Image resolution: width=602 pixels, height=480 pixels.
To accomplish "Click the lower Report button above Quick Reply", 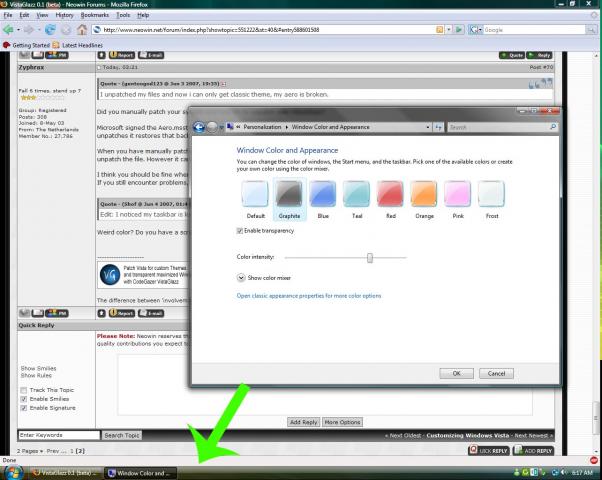I will coord(122,313).
